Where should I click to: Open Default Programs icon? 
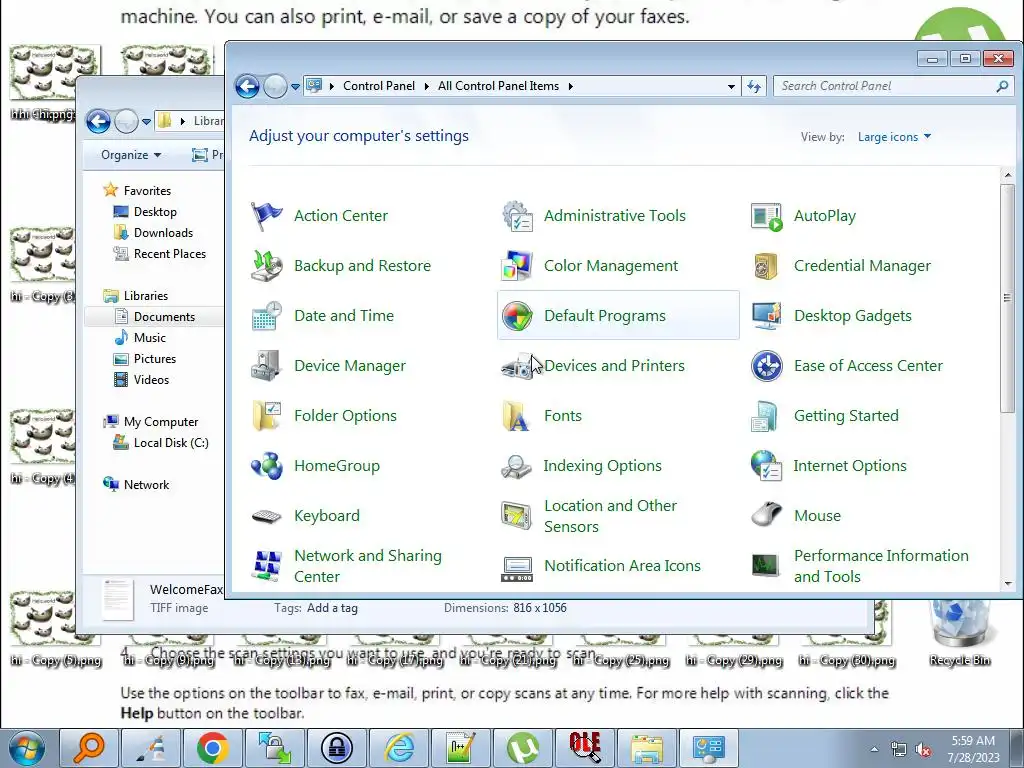(x=517, y=316)
